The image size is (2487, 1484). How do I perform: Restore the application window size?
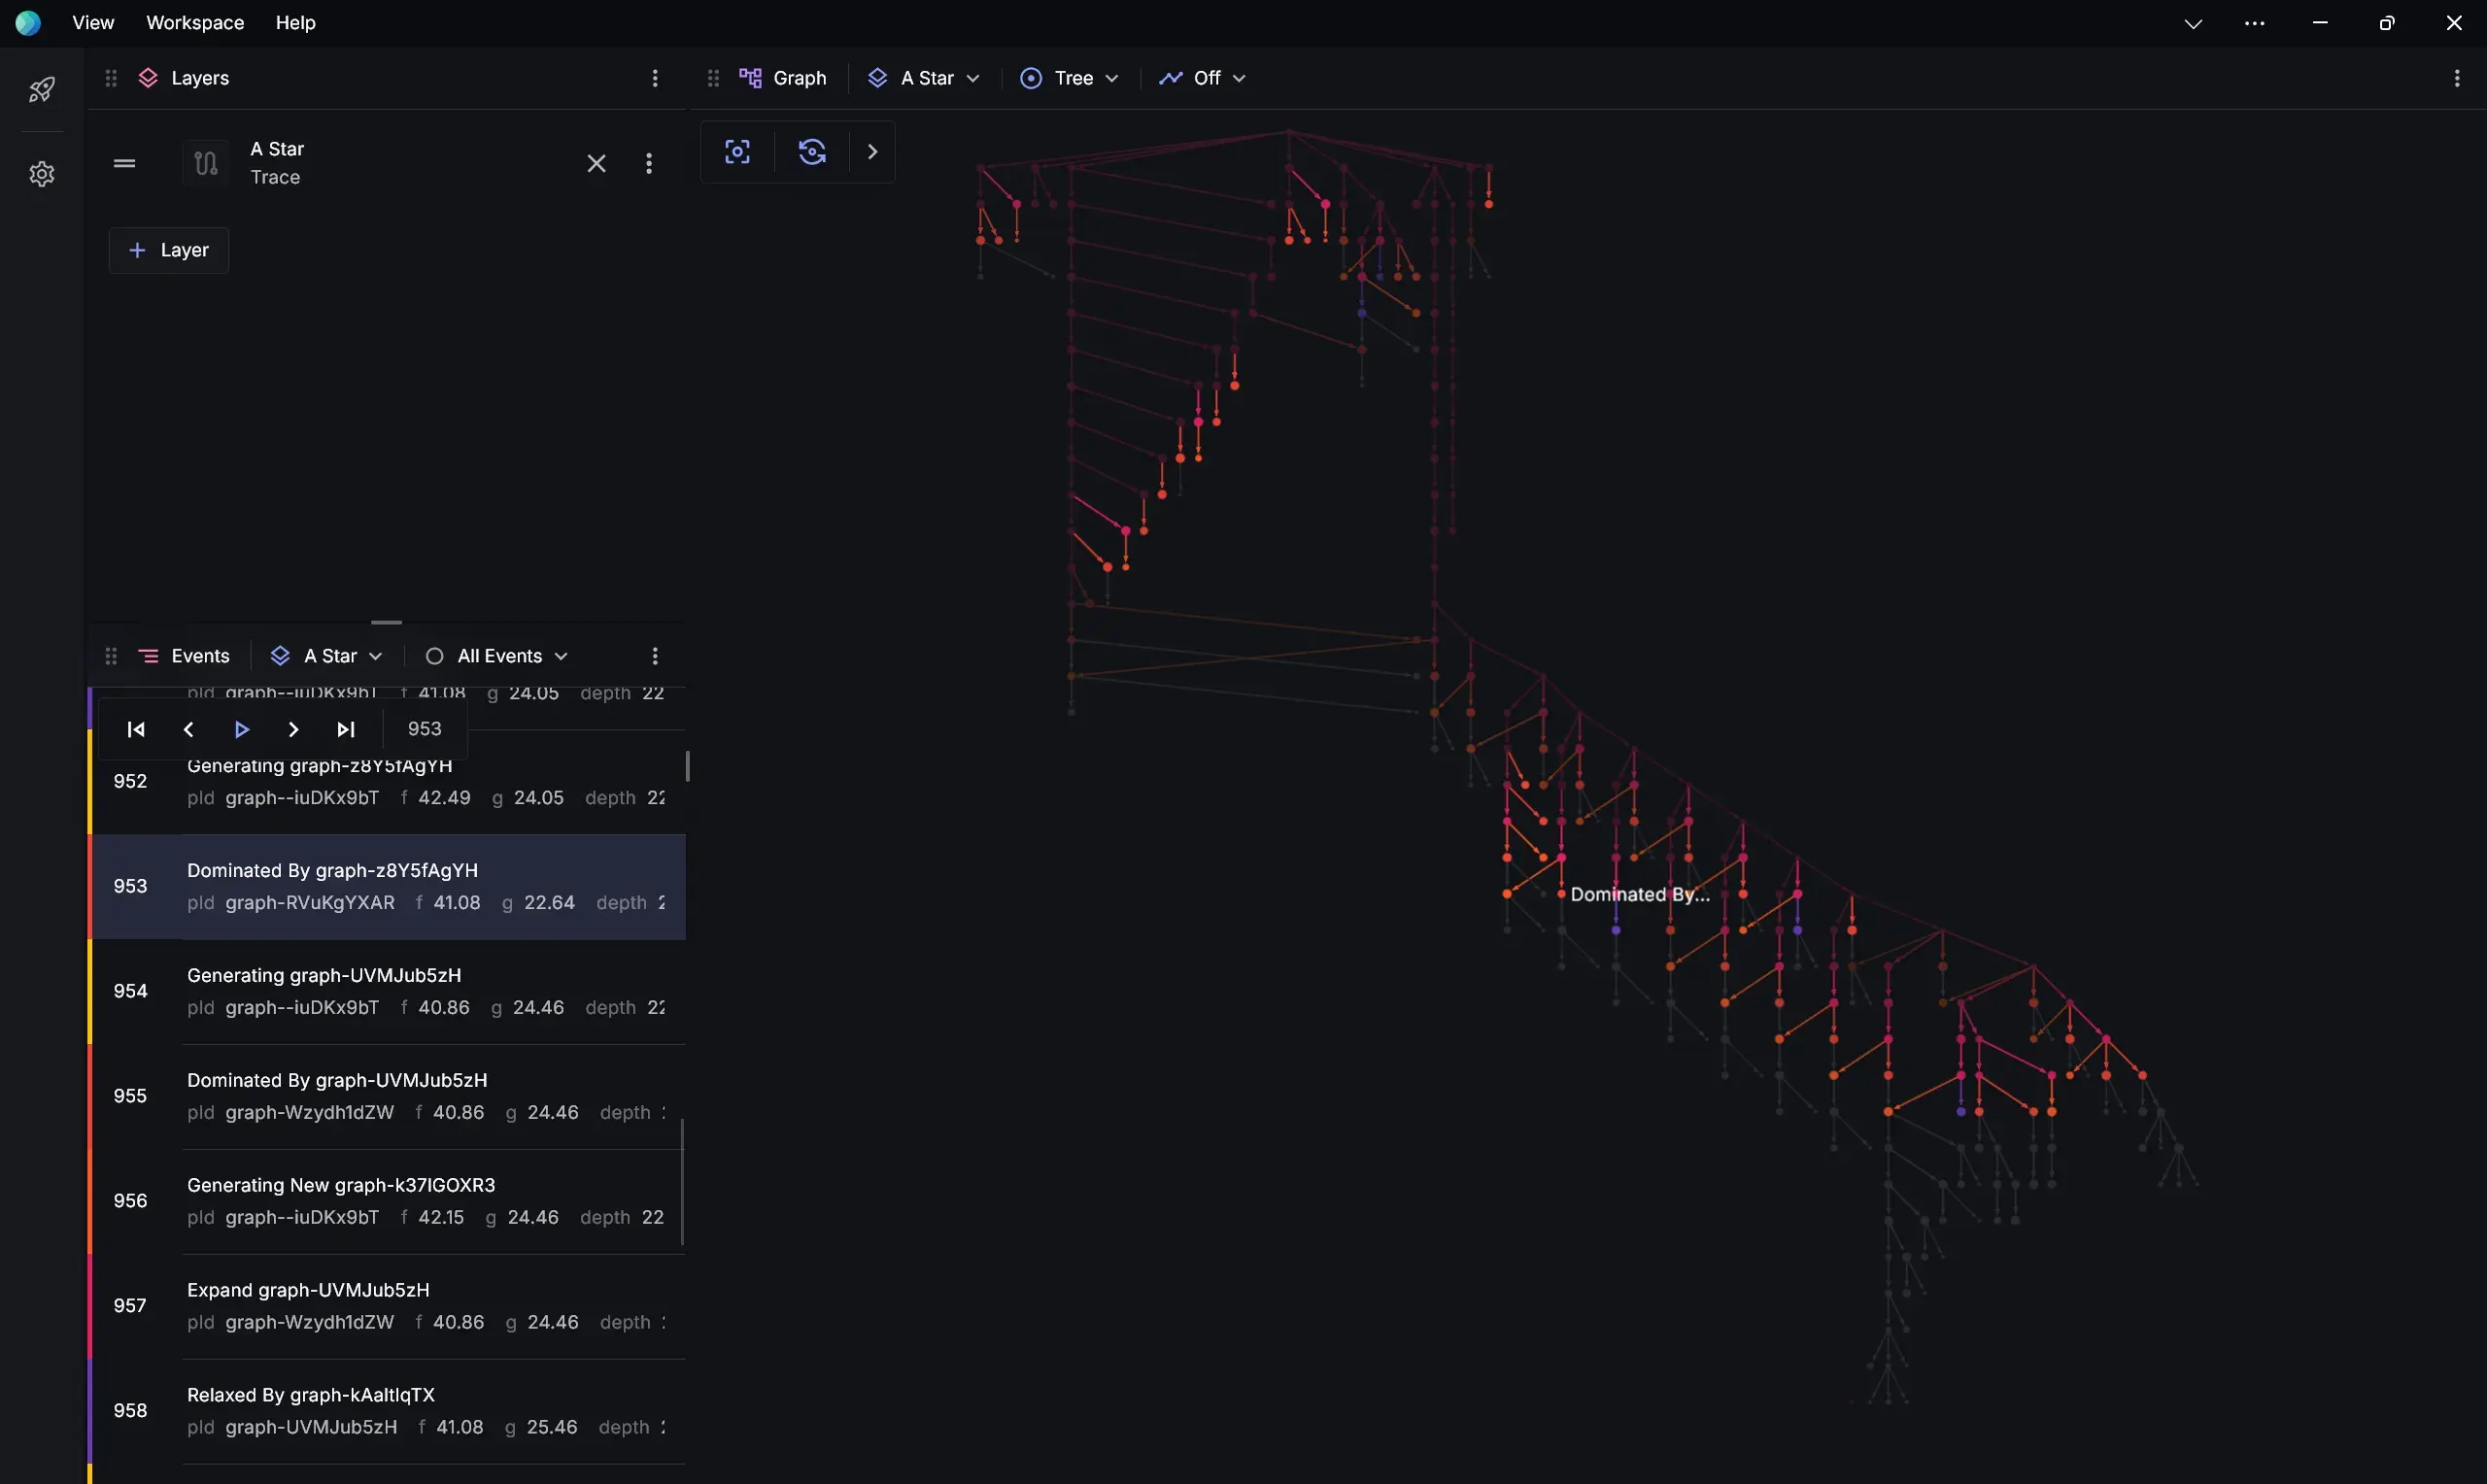(2387, 23)
